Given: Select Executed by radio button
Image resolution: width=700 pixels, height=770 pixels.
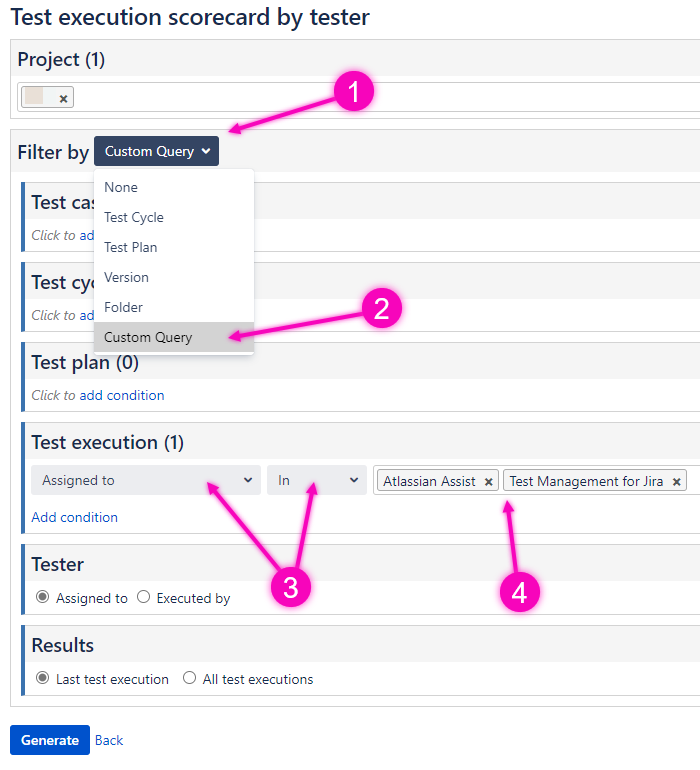Looking at the screenshot, I should 143,597.
